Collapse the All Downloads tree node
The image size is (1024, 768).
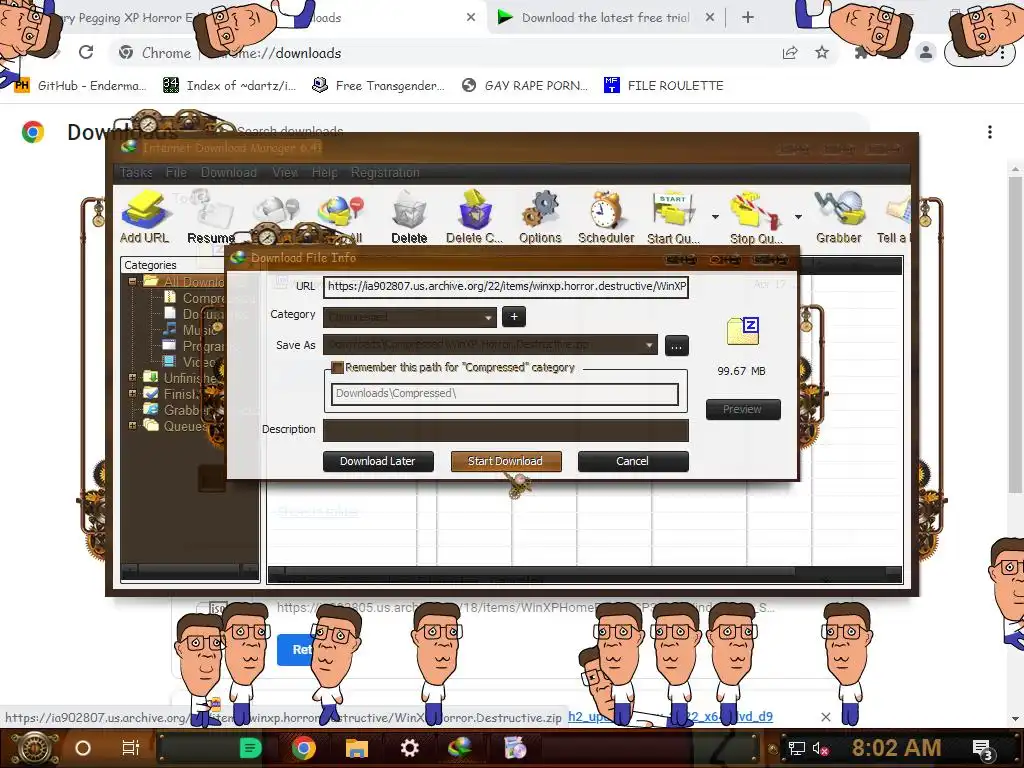click(133, 281)
